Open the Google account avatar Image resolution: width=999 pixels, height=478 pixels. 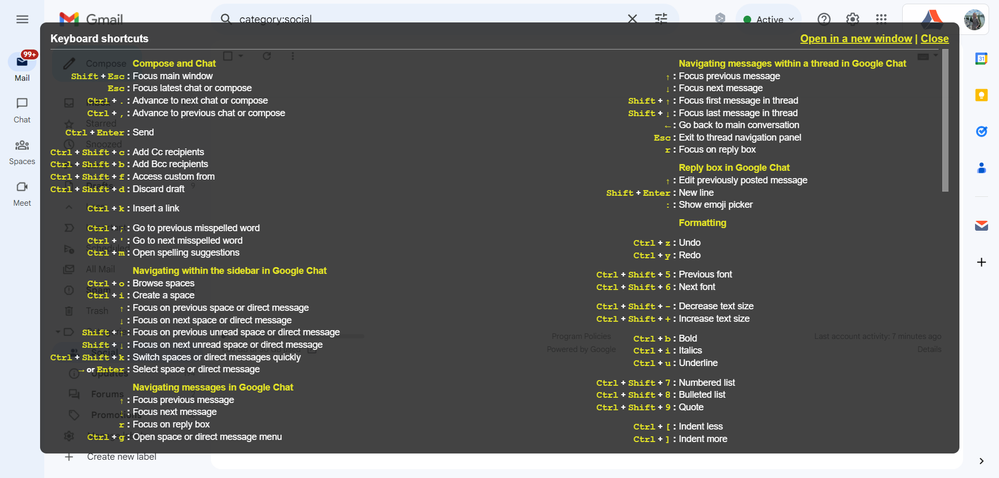click(x=974, y=19)
